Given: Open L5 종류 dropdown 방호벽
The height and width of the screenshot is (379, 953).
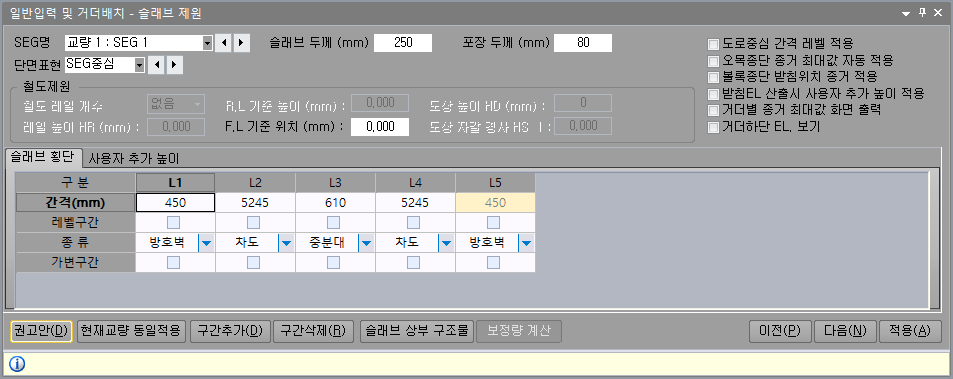Looking at the screenshot, I should [x=526, y=243].
